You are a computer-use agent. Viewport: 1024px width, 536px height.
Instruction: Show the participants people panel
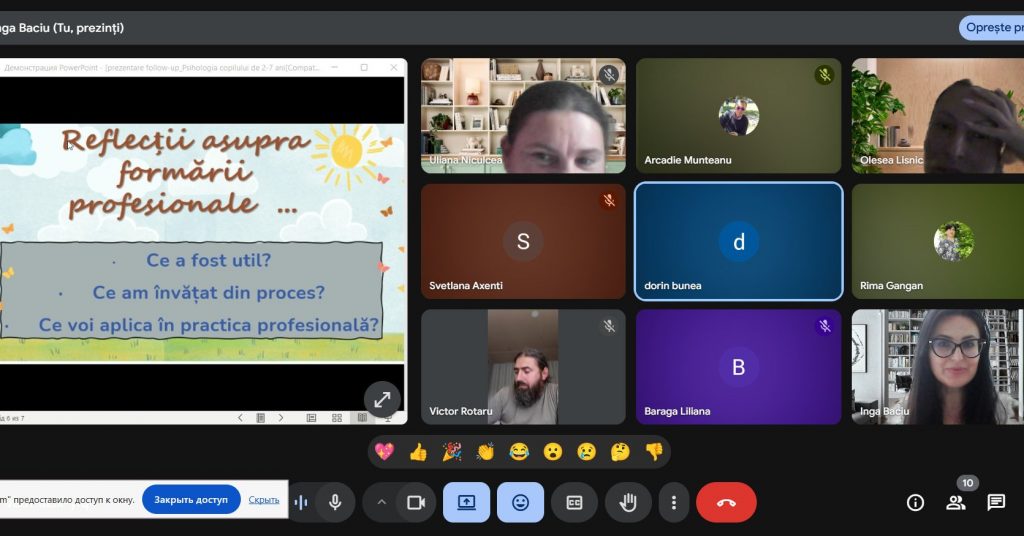(956, 502)
